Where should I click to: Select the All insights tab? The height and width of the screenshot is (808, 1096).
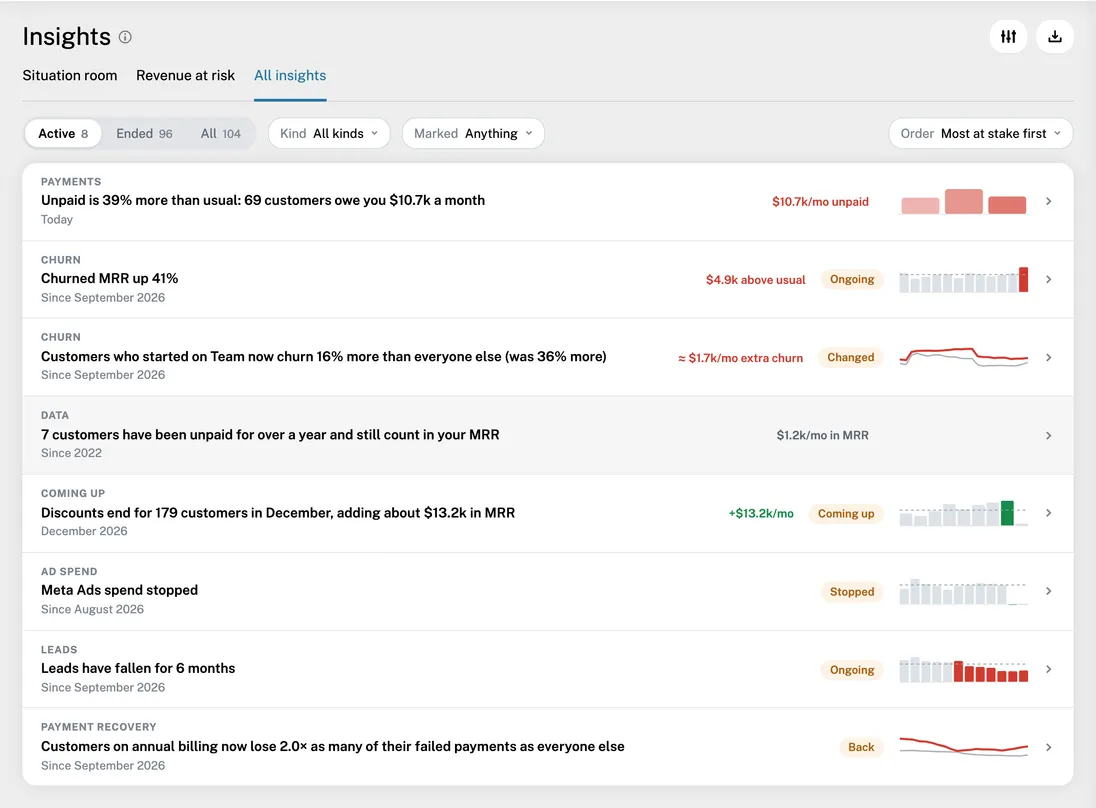pyautogui.click(x=290, y=75)
